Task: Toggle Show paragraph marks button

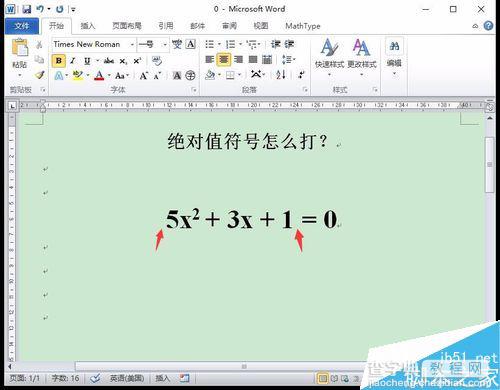Action: click(x=301, y=75)
